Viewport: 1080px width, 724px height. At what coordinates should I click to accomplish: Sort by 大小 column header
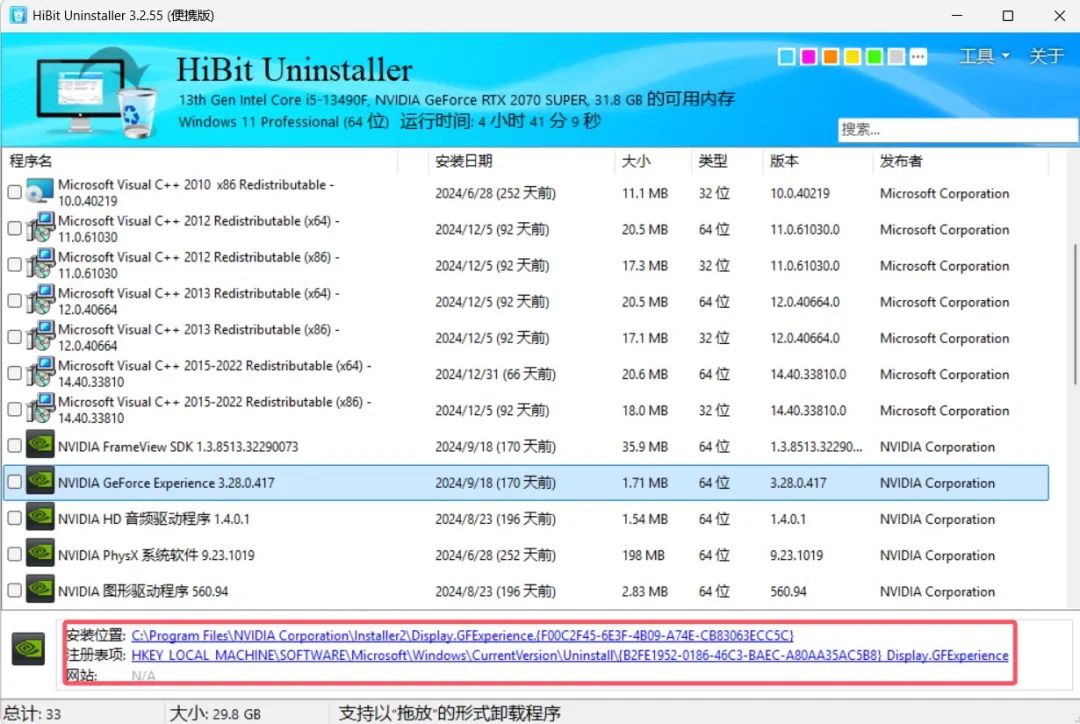pos(652,161)
